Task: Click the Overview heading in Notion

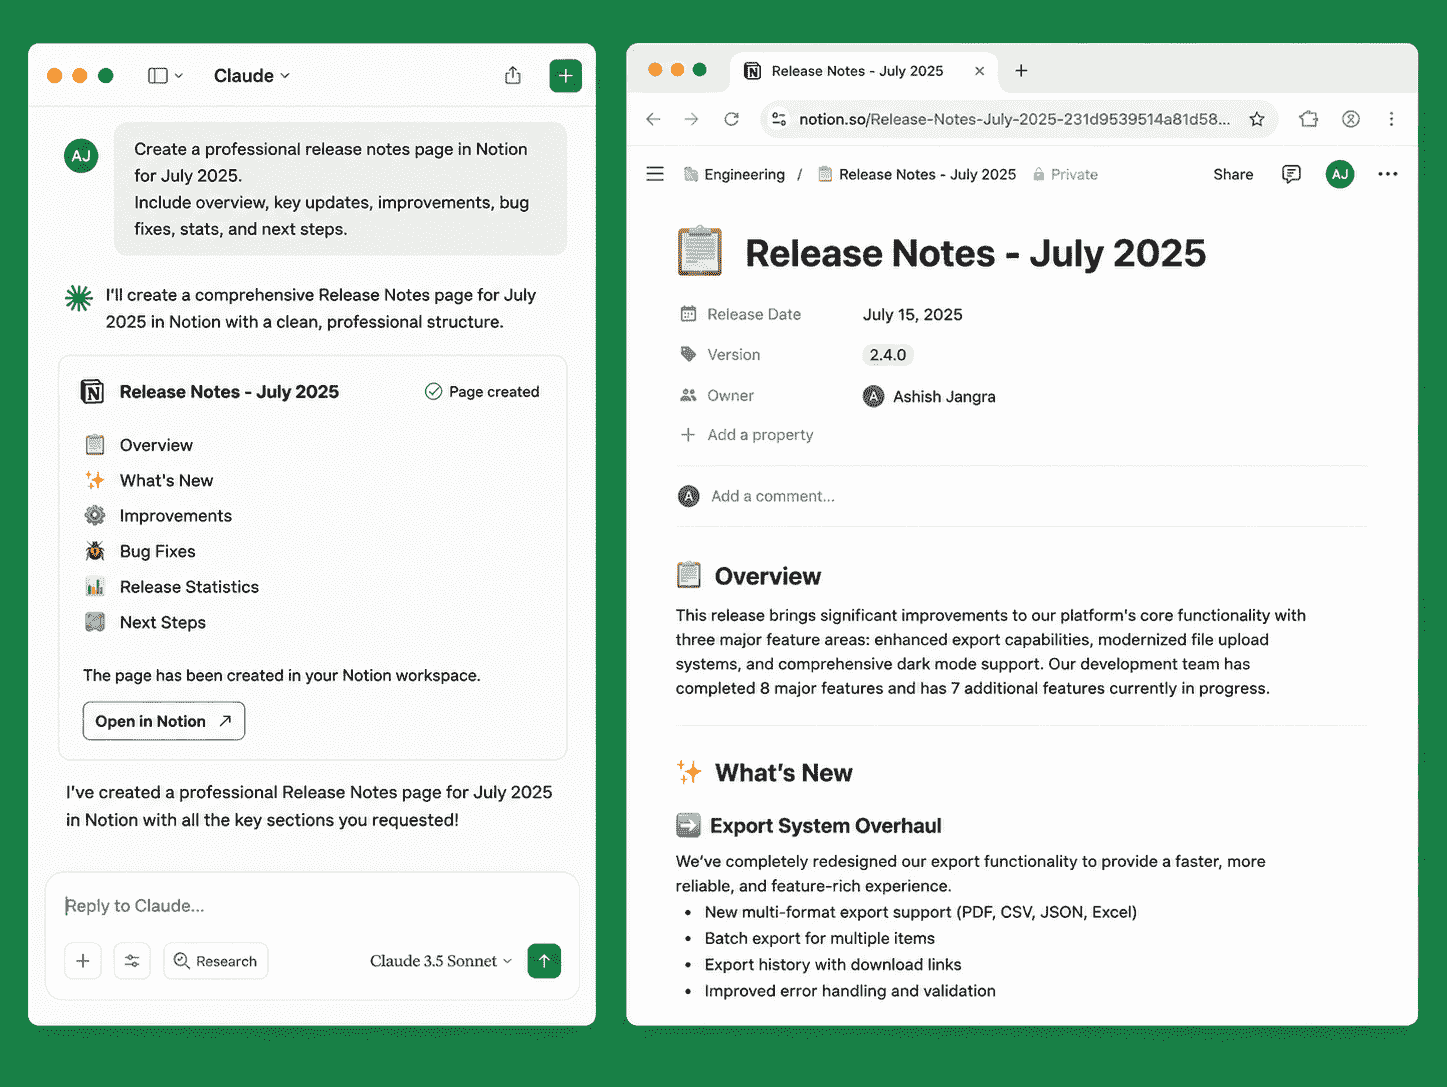Action: [x=768, y=576]
